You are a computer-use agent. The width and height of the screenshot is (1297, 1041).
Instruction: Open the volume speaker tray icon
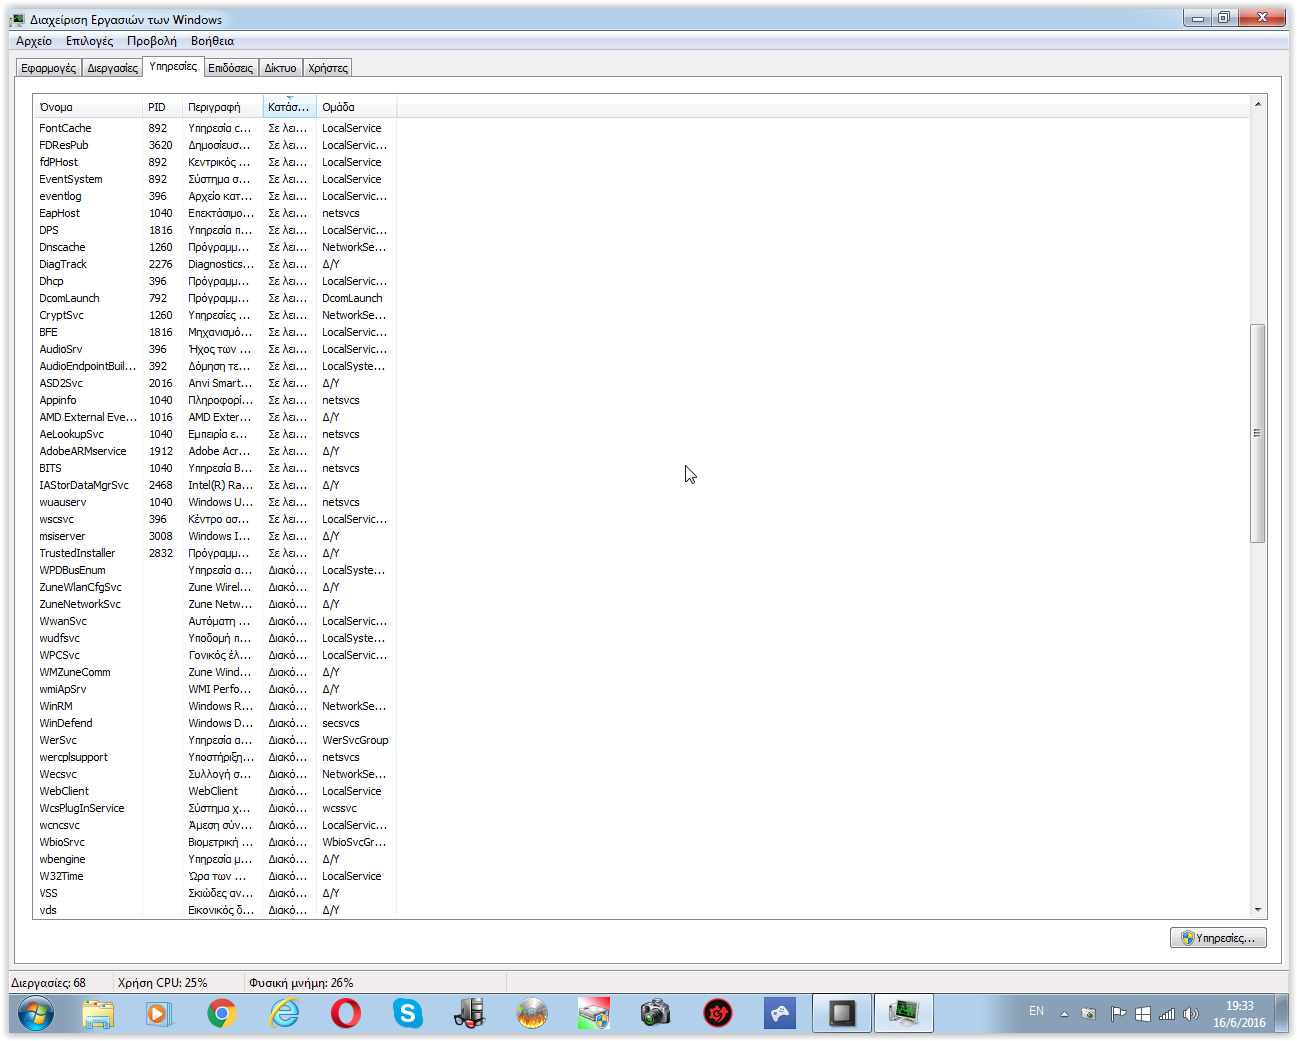[x=1191, y=1014]
